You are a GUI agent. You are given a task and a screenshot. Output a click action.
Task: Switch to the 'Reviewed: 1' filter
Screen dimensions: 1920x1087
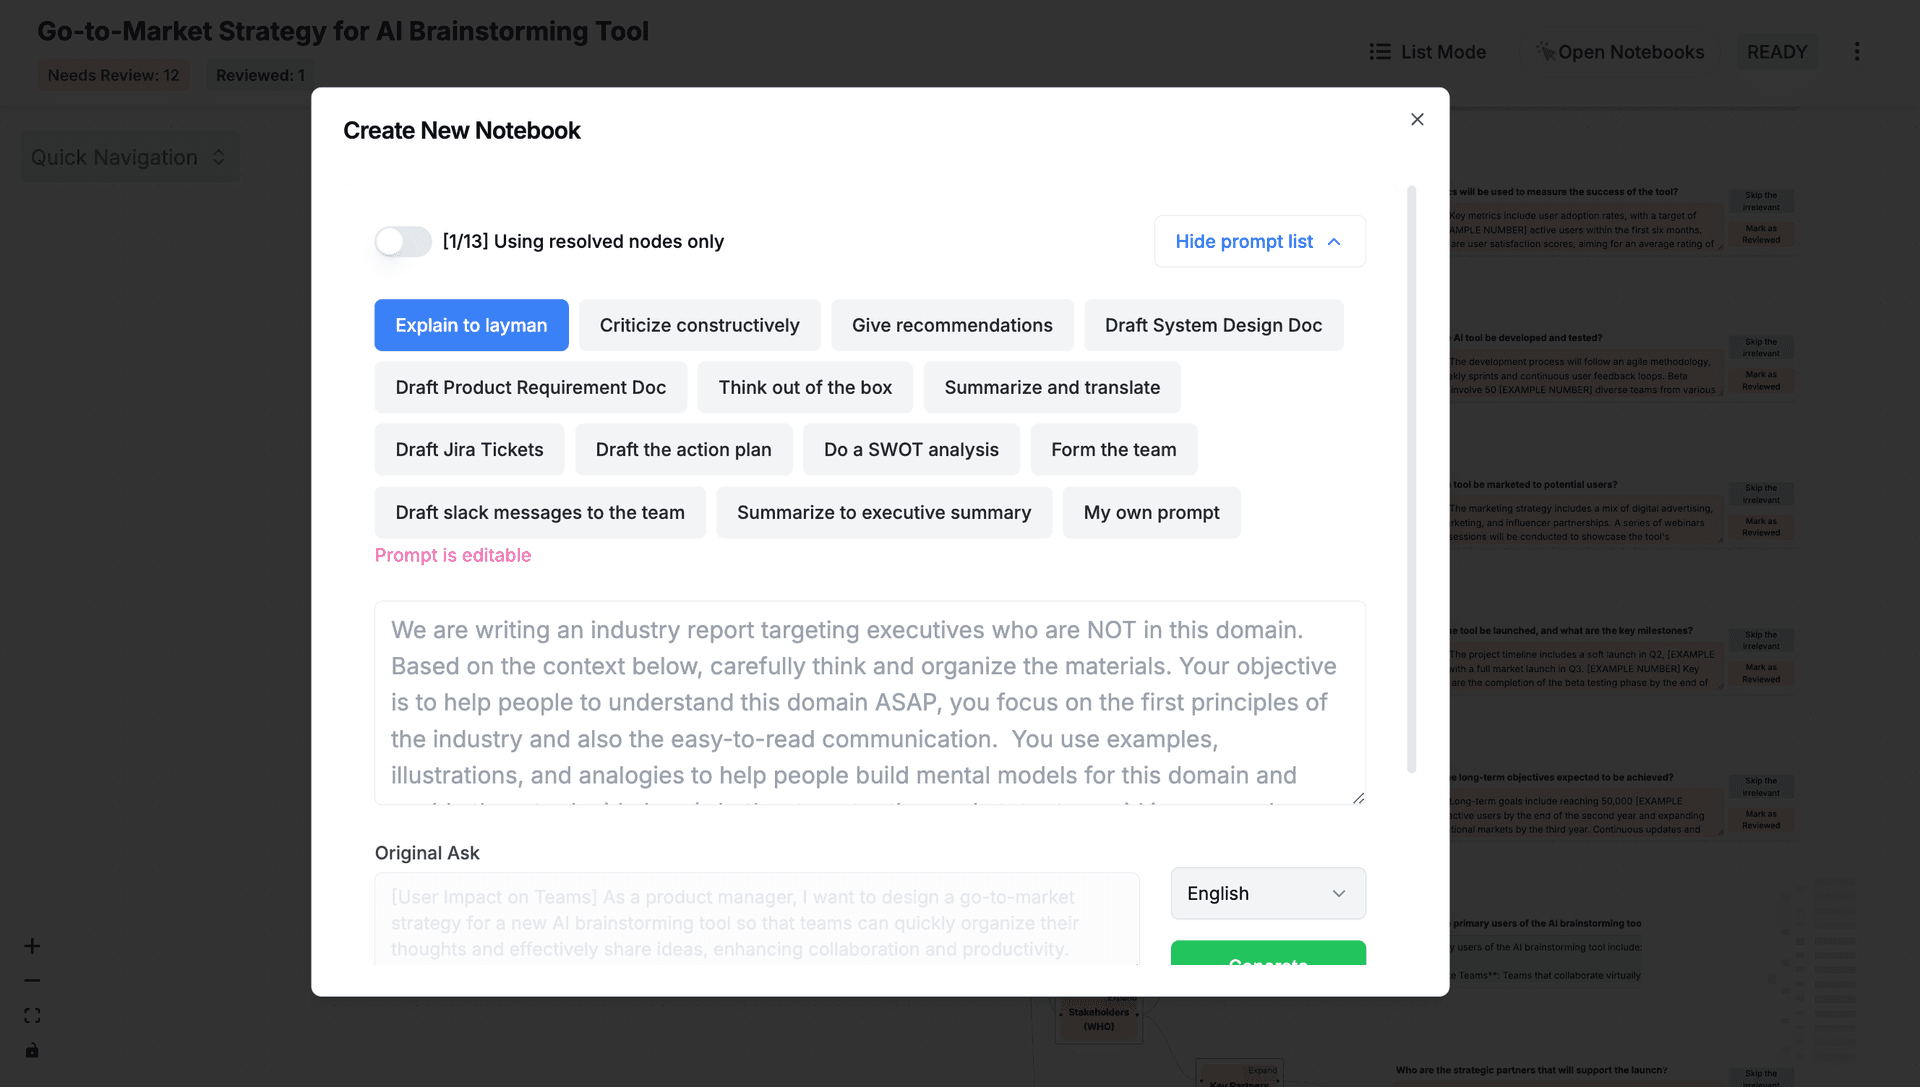[x=259, y=74]
